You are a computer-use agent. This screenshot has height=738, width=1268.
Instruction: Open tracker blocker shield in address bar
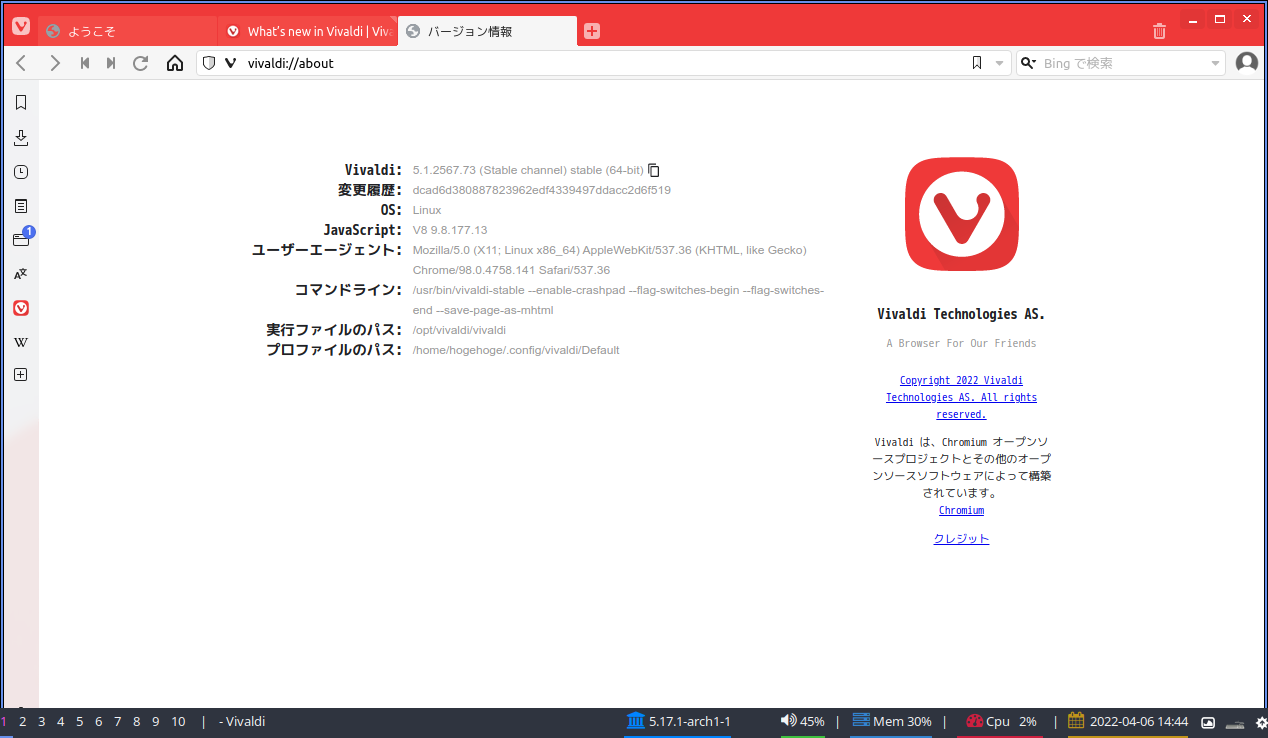209,63
